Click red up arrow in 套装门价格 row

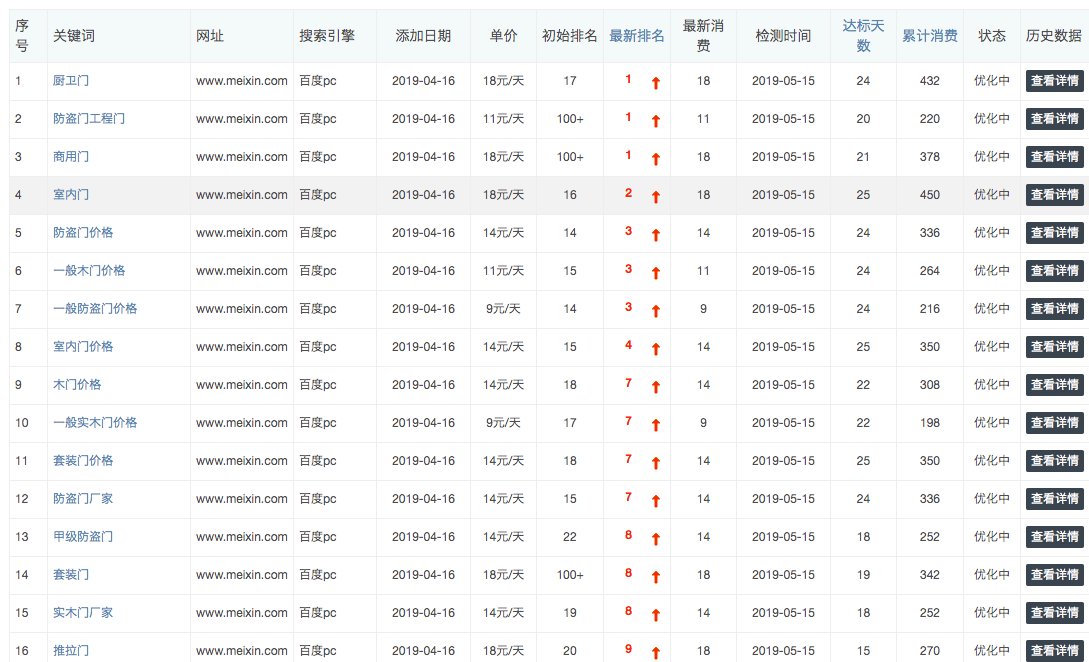point(656,463)
